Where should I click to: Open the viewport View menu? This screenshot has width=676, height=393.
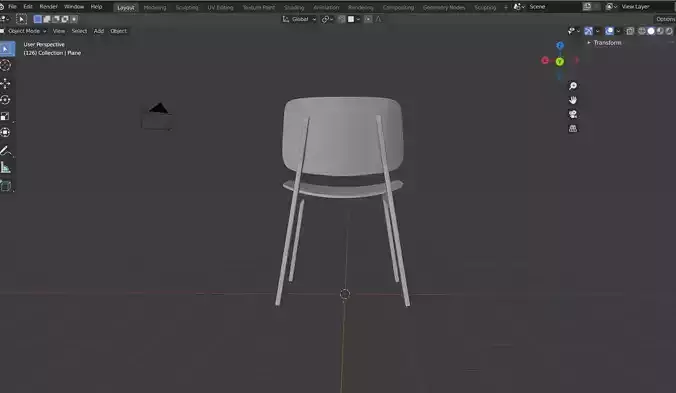59,31
